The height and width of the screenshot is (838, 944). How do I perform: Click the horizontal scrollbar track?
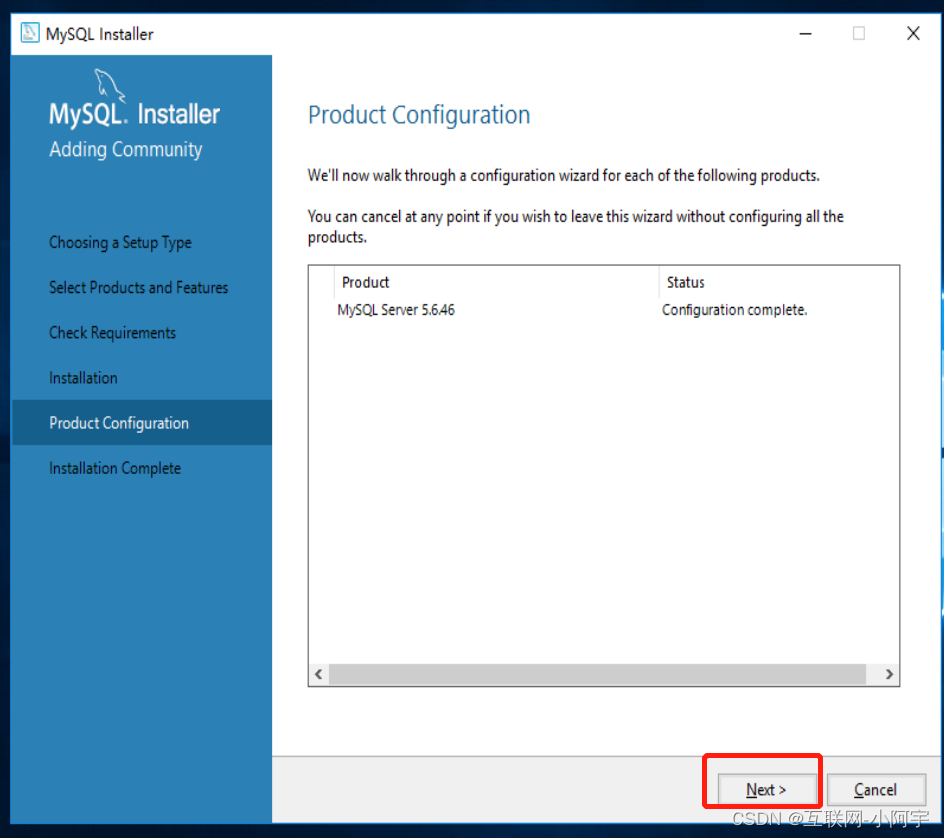point(600,674)
